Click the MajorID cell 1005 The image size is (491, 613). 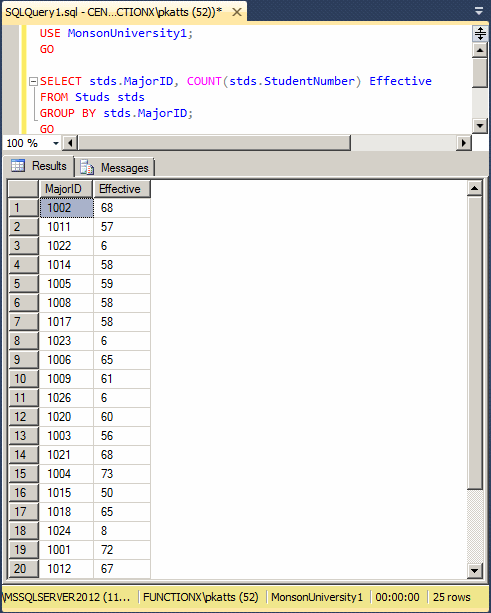(66, 283)
